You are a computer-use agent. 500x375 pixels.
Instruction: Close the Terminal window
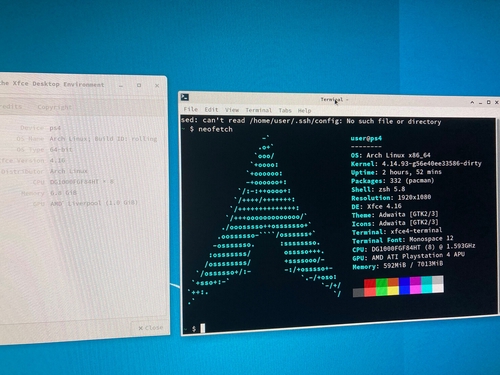[x=496, y=102]
